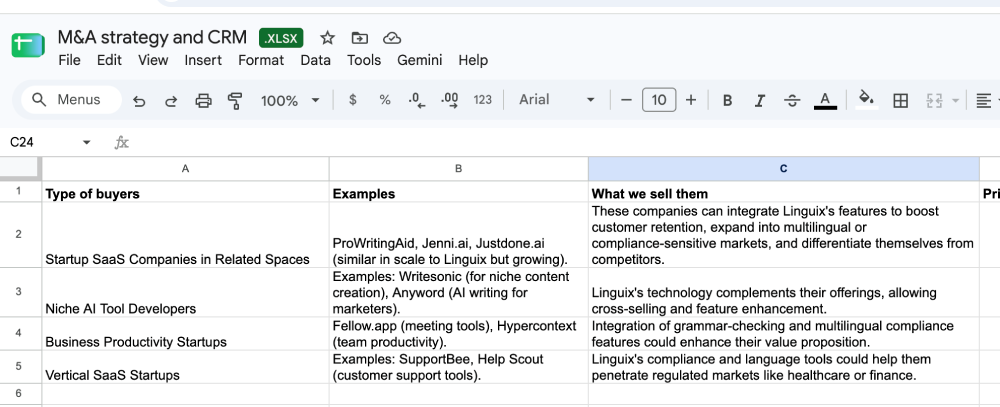Viewport: 1000px width, 407px height.
Task: Star the M&A strategy and CRM document
Action: (327, 38)
